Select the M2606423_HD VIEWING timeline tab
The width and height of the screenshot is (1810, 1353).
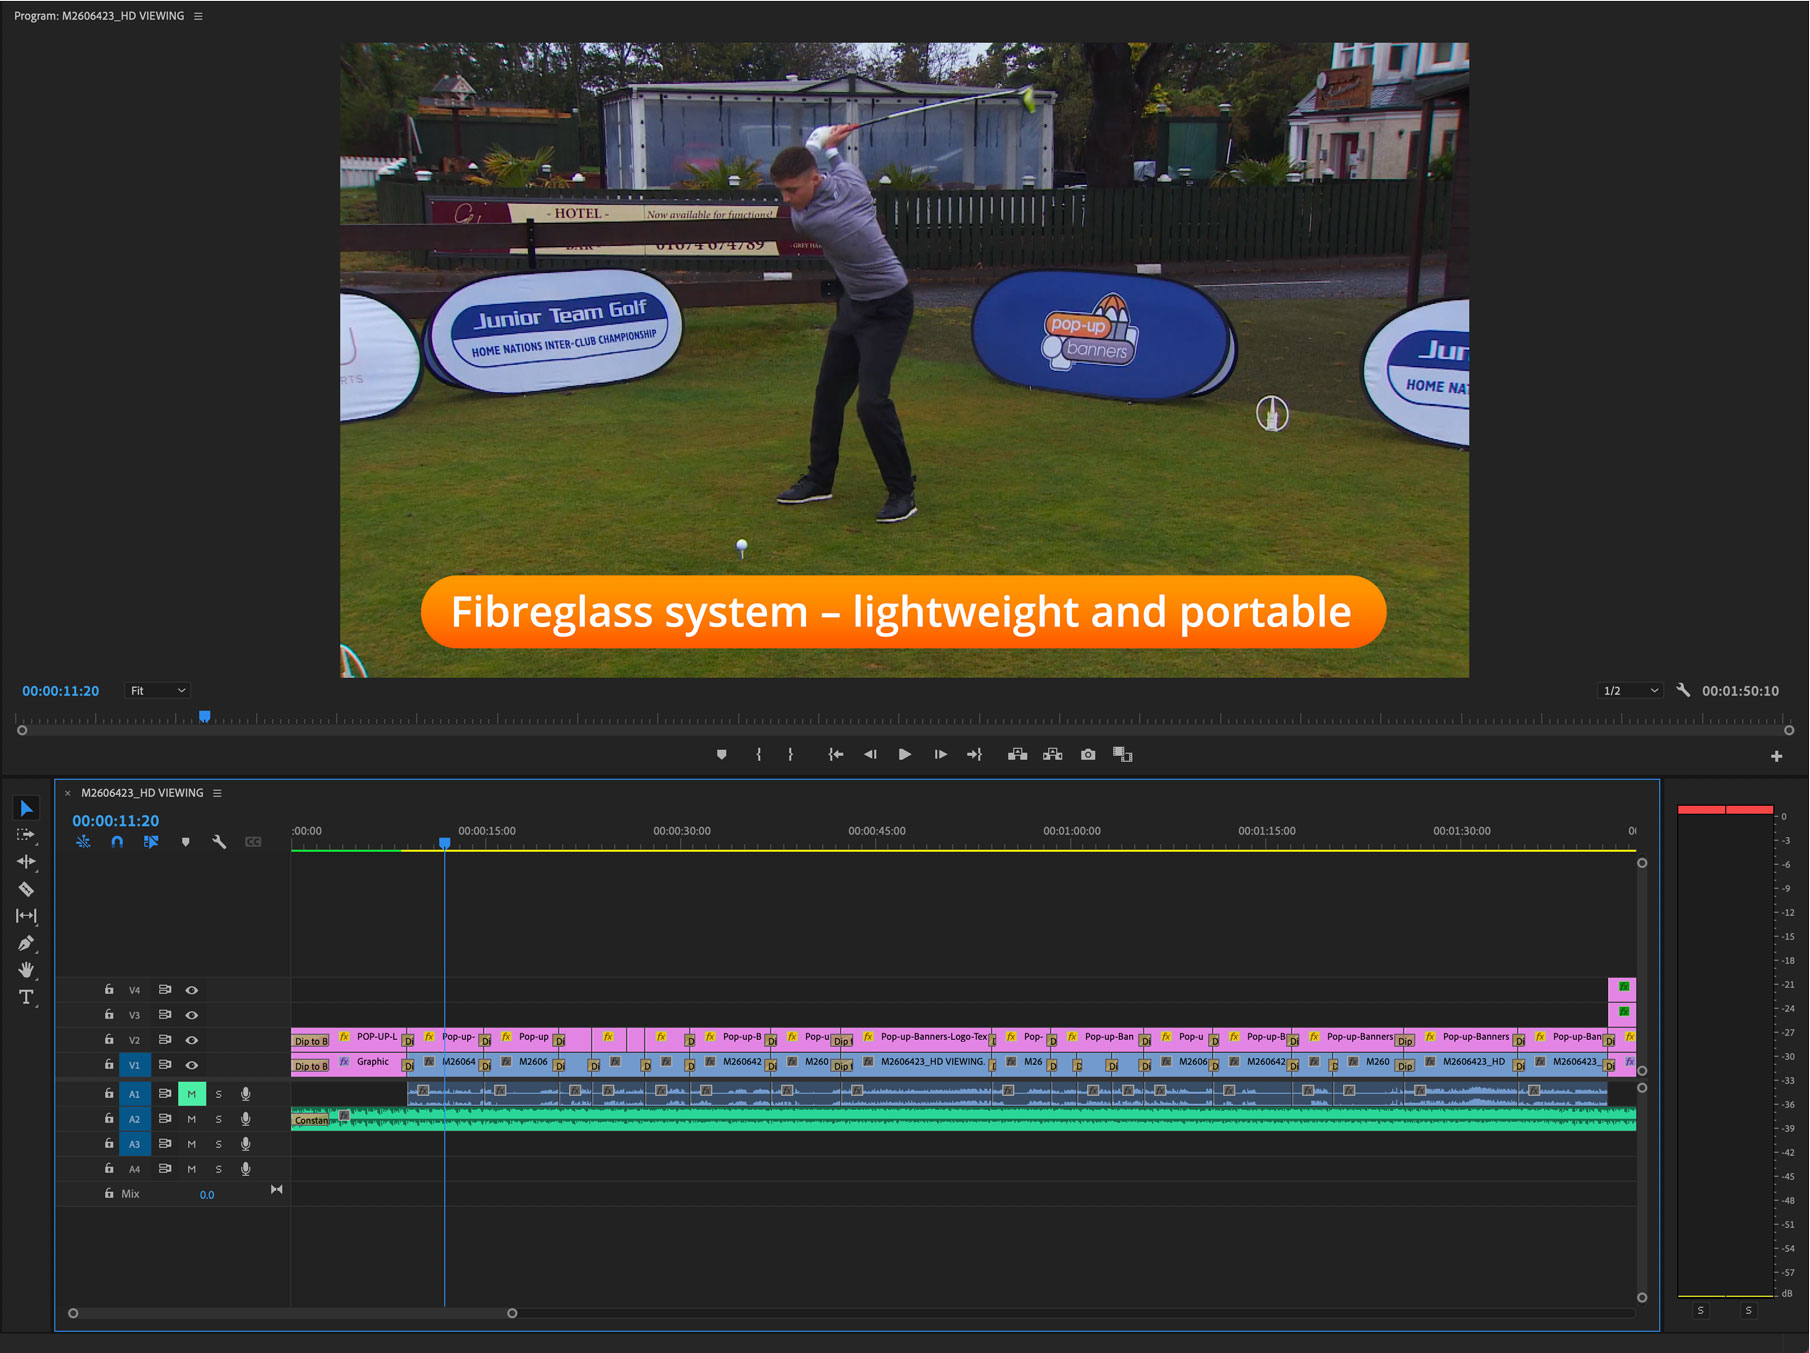(142, 793)
